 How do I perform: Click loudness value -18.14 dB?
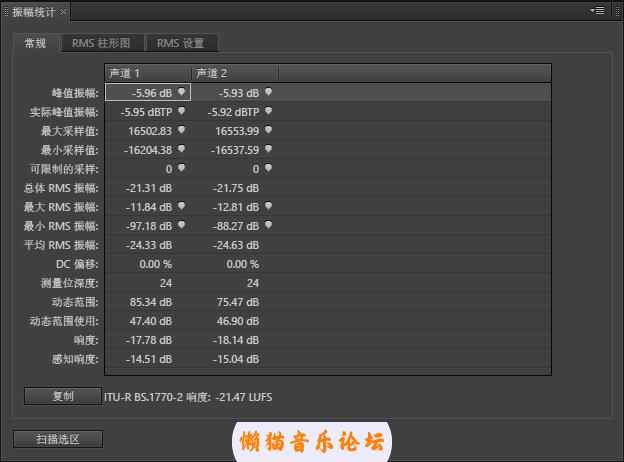236,340
